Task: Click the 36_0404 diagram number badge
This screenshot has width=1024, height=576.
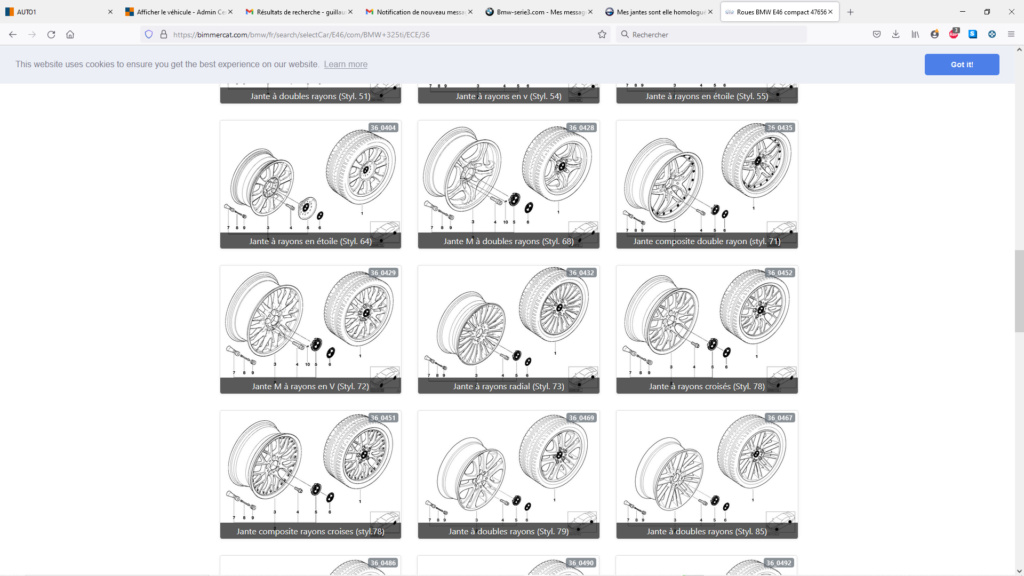Action: pos(383,127)
